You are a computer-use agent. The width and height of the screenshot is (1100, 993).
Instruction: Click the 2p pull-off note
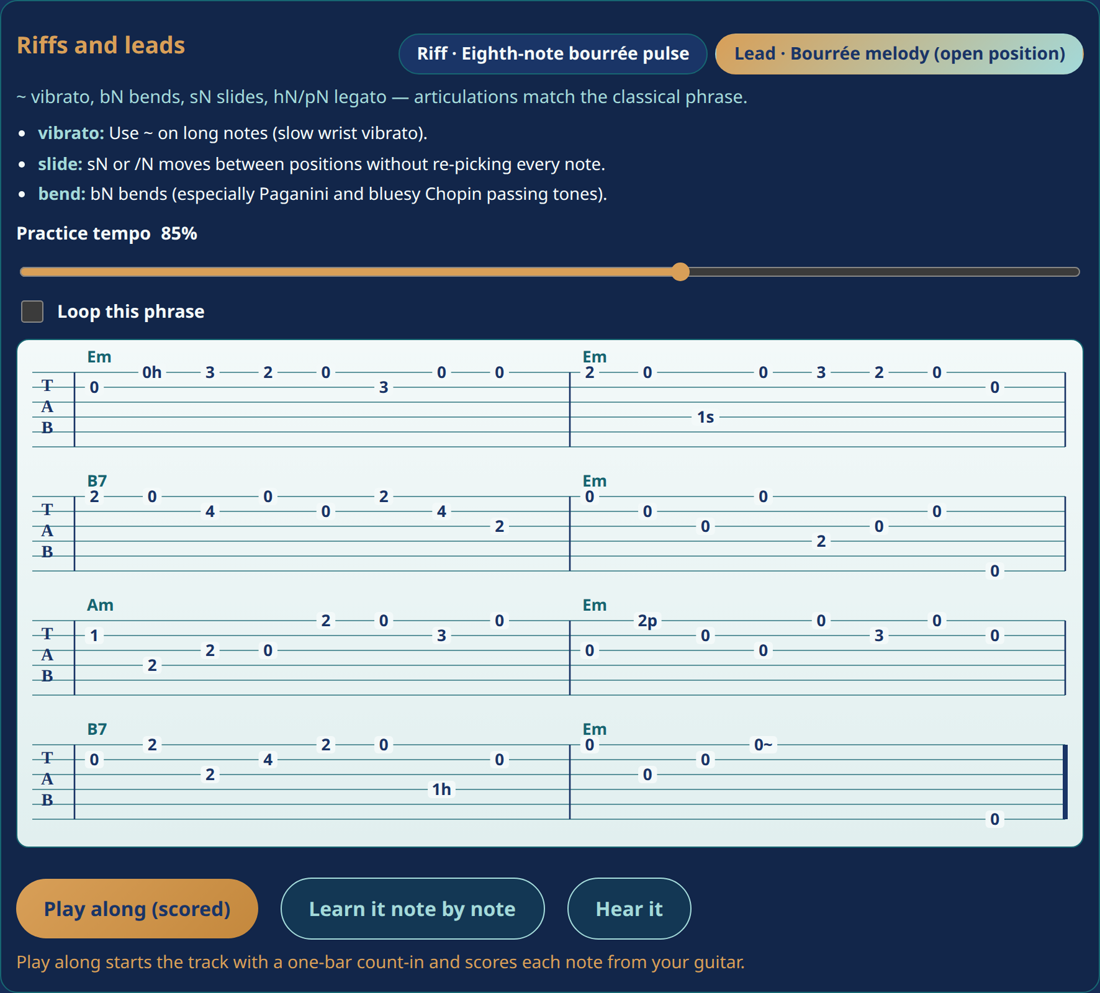pos(648,621)
